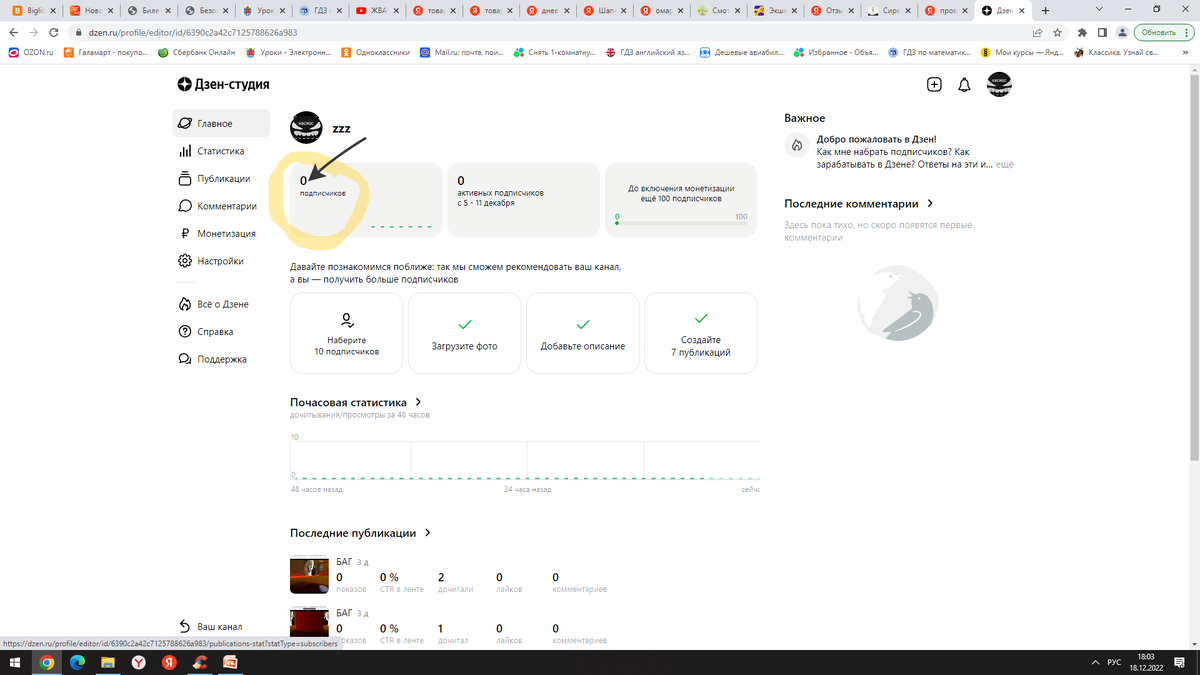This screenshot has width=1200, height=675.
Task: Open Chrome from the taskbar
Action: point(47,662)
